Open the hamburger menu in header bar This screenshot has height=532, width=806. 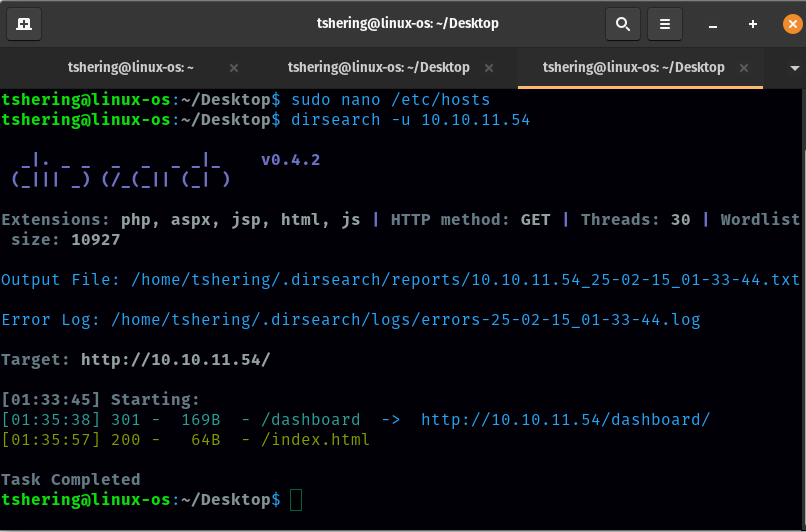coord(664,23)
